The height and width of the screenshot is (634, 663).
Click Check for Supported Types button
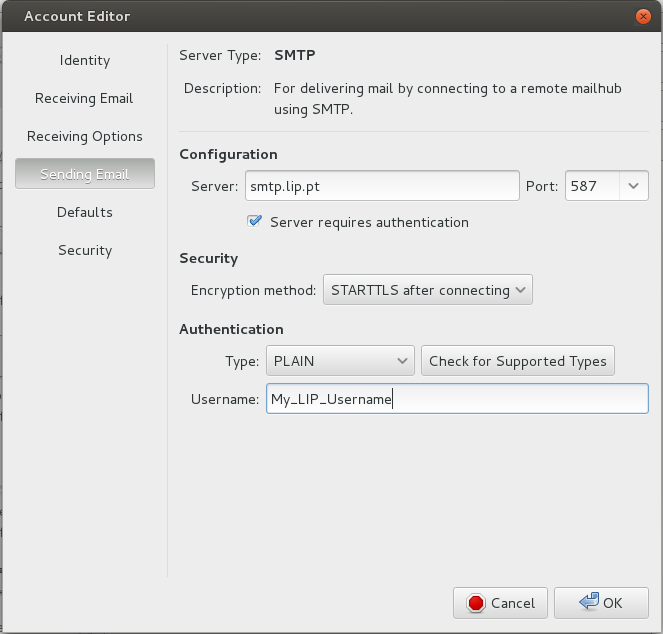pyautogui.click(x=518, y=361)
